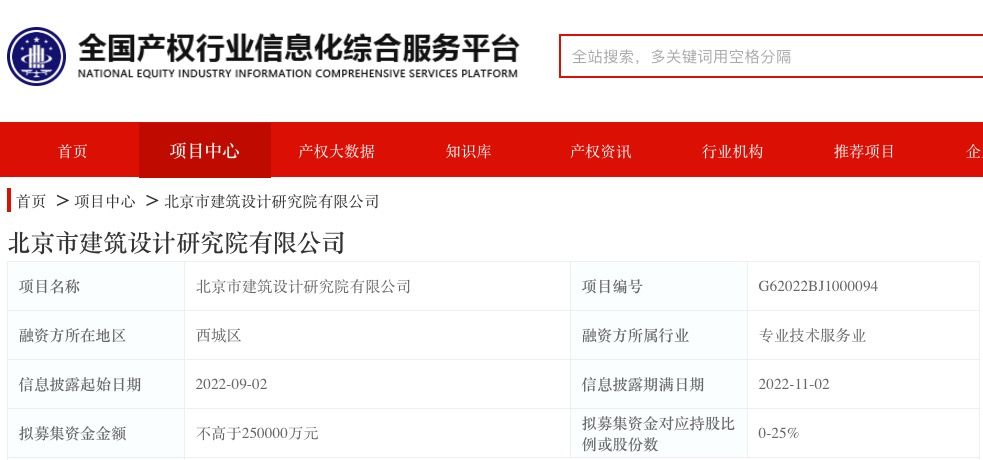The height and width of the screenshot is (460, 983).
Task: Switch to the 行业机构 navigation tab
Action: coord(732,151)
